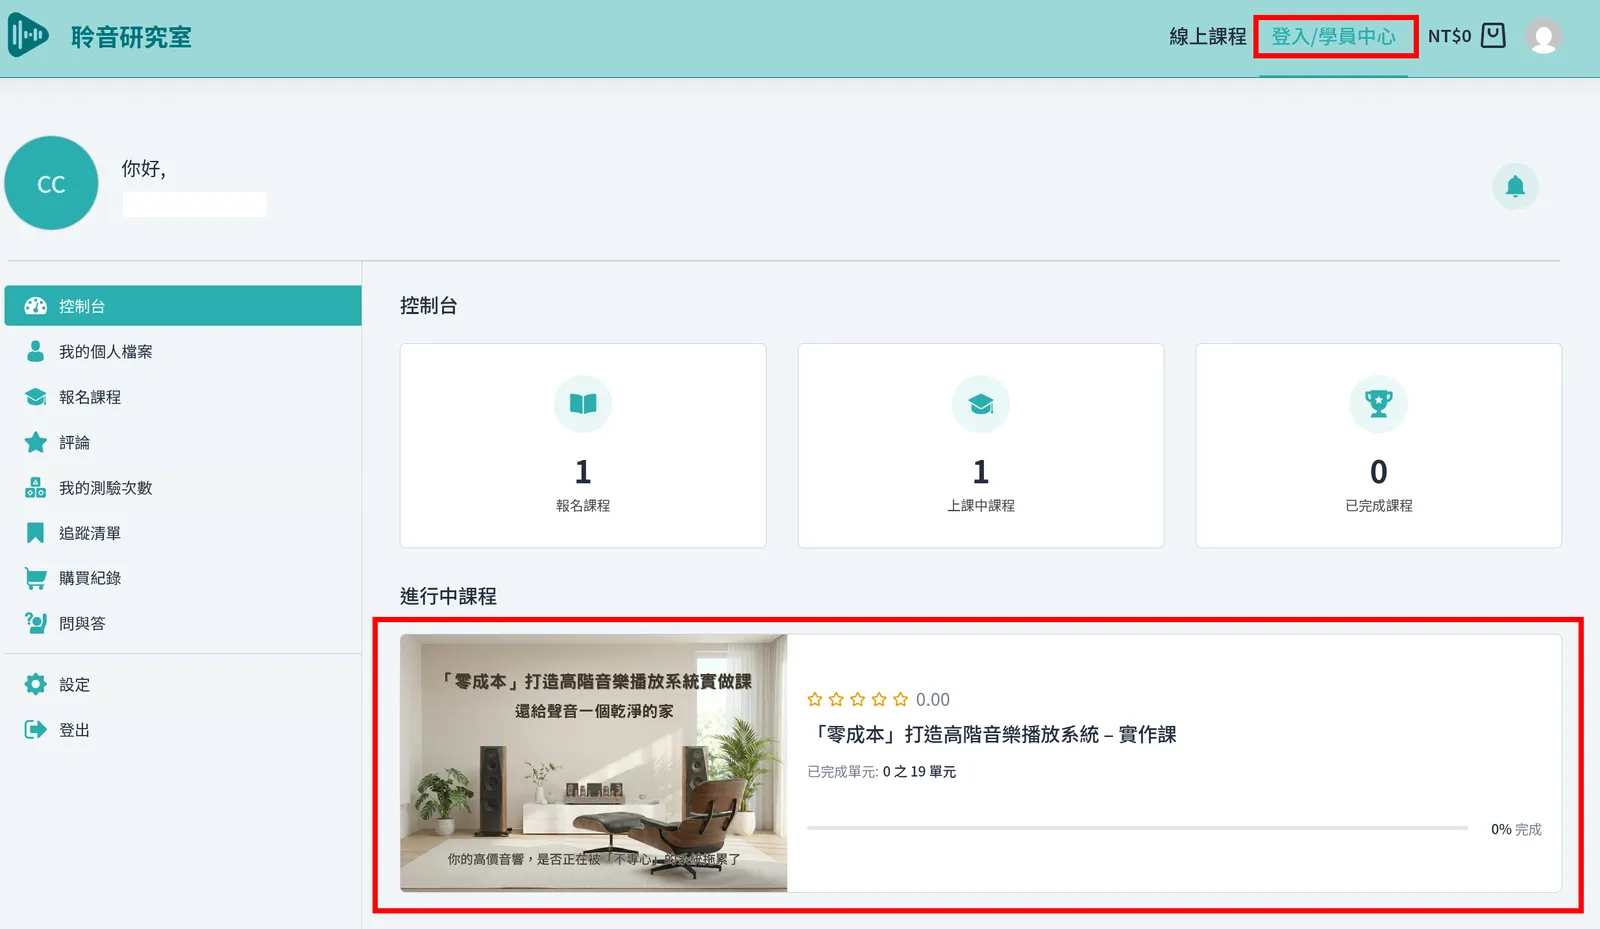Image resolution: width=1600 pixels, height=929 pixels.
Task: Open 評論 in the sidebar
Action: [74, 442]
